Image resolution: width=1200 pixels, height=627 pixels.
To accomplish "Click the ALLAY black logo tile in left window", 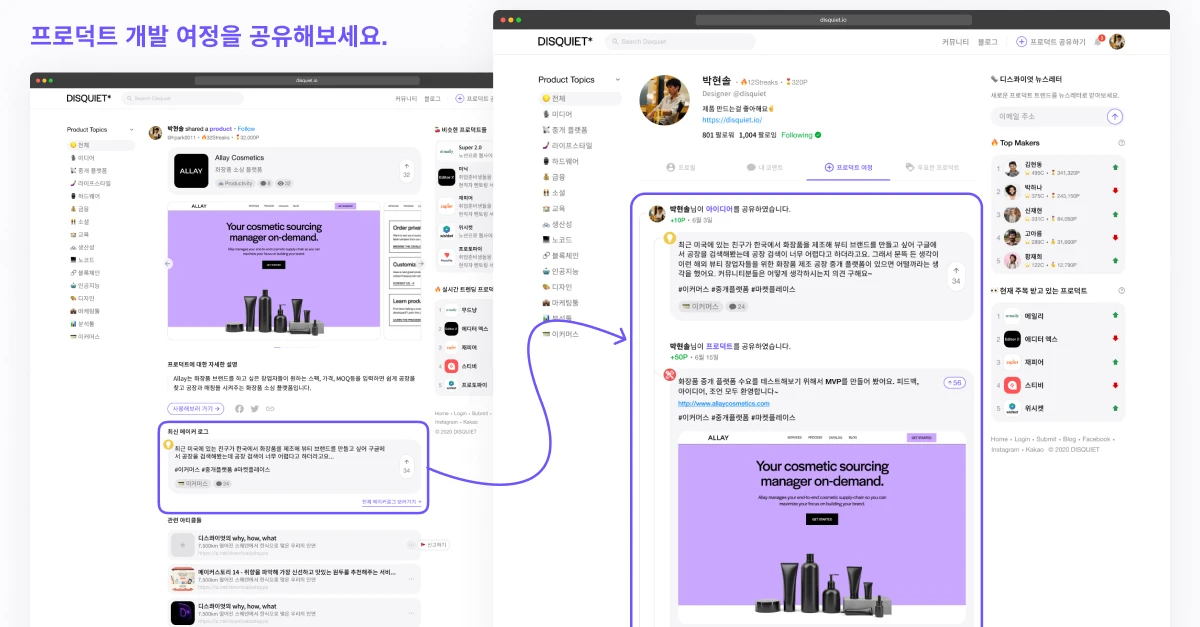I will [190, 170].
